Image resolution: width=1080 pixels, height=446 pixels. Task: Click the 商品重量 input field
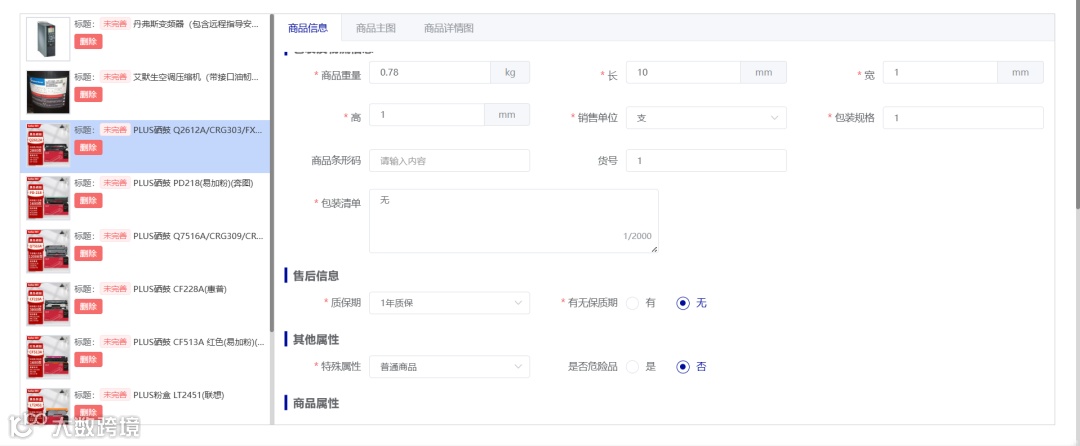tap(430, 72)
